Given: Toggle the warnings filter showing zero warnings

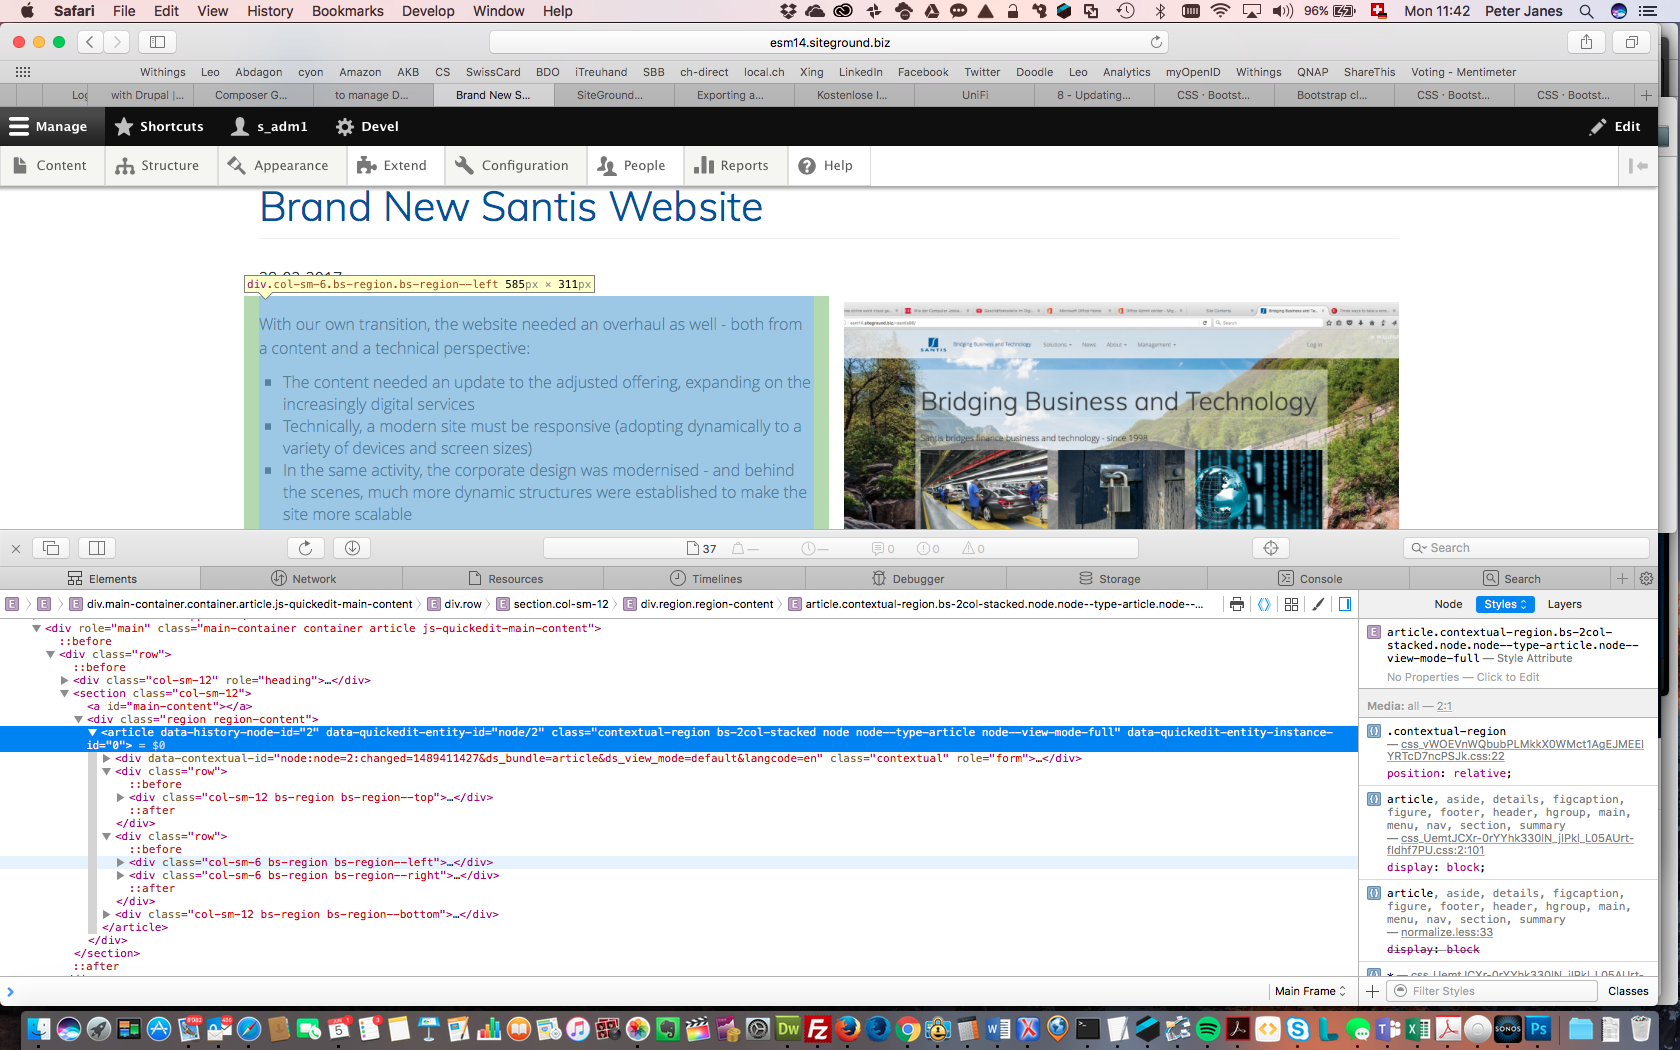Looking at the screenshot, I should (x=971, y=548).
